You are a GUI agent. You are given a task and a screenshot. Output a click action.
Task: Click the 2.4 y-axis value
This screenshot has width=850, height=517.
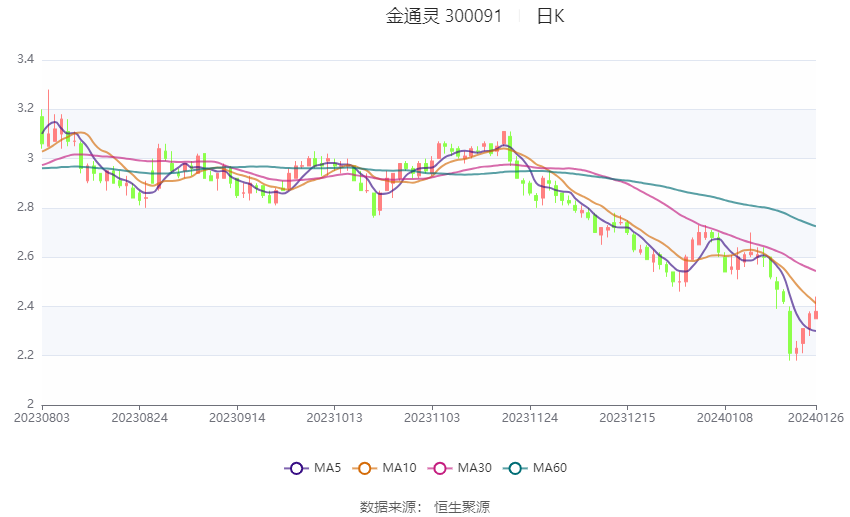(x=25, y=306)
